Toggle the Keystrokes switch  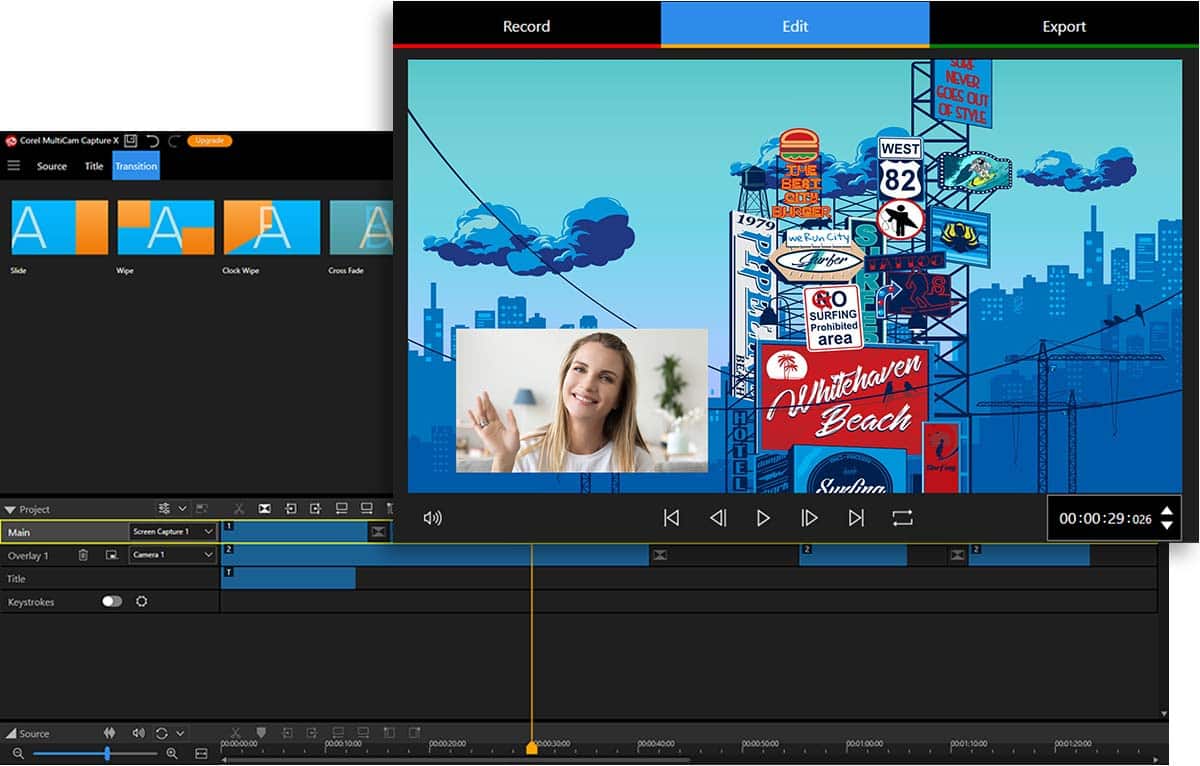point(112,602)
